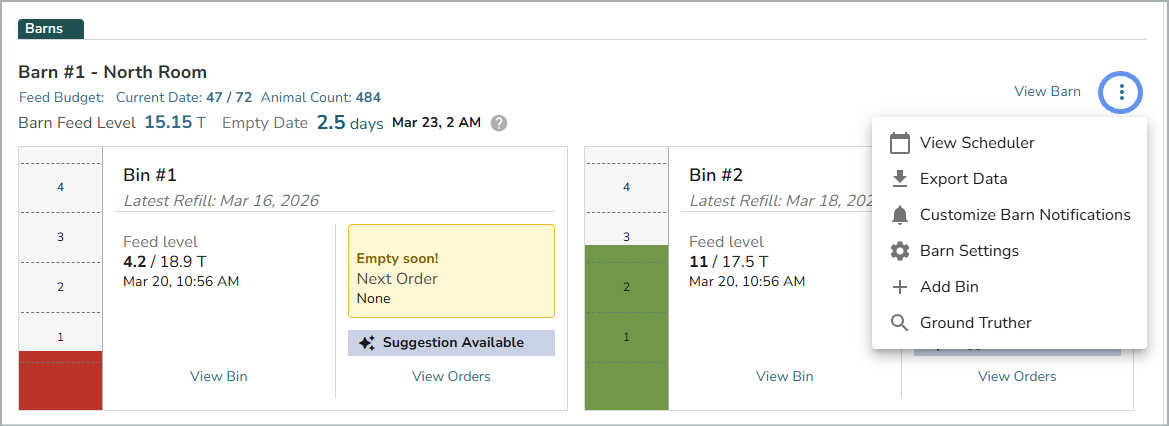Click View Bin under Bin #2
Screen dimensions: 1169x426
[x=785, y=376]
